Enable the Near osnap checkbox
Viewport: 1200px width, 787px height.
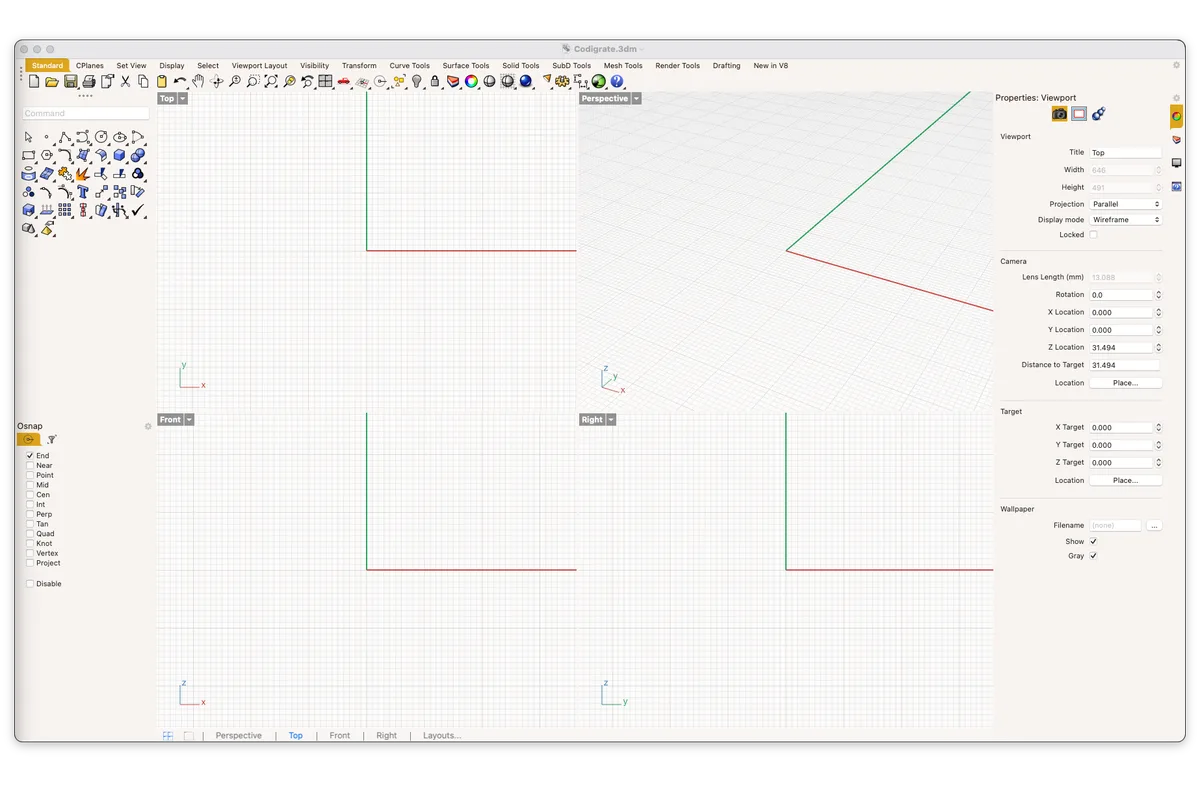tap(30, 466)
